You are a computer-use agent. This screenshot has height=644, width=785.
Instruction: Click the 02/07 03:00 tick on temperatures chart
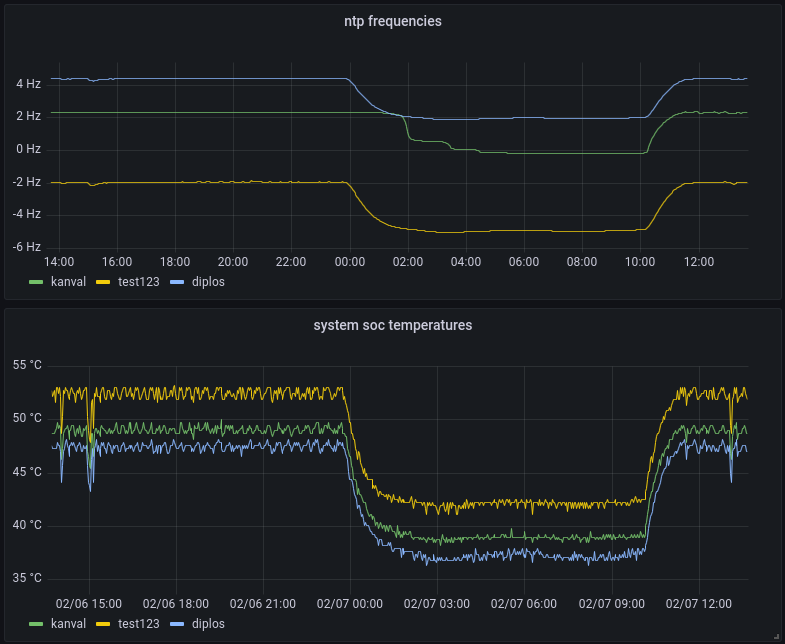(437, 604)
